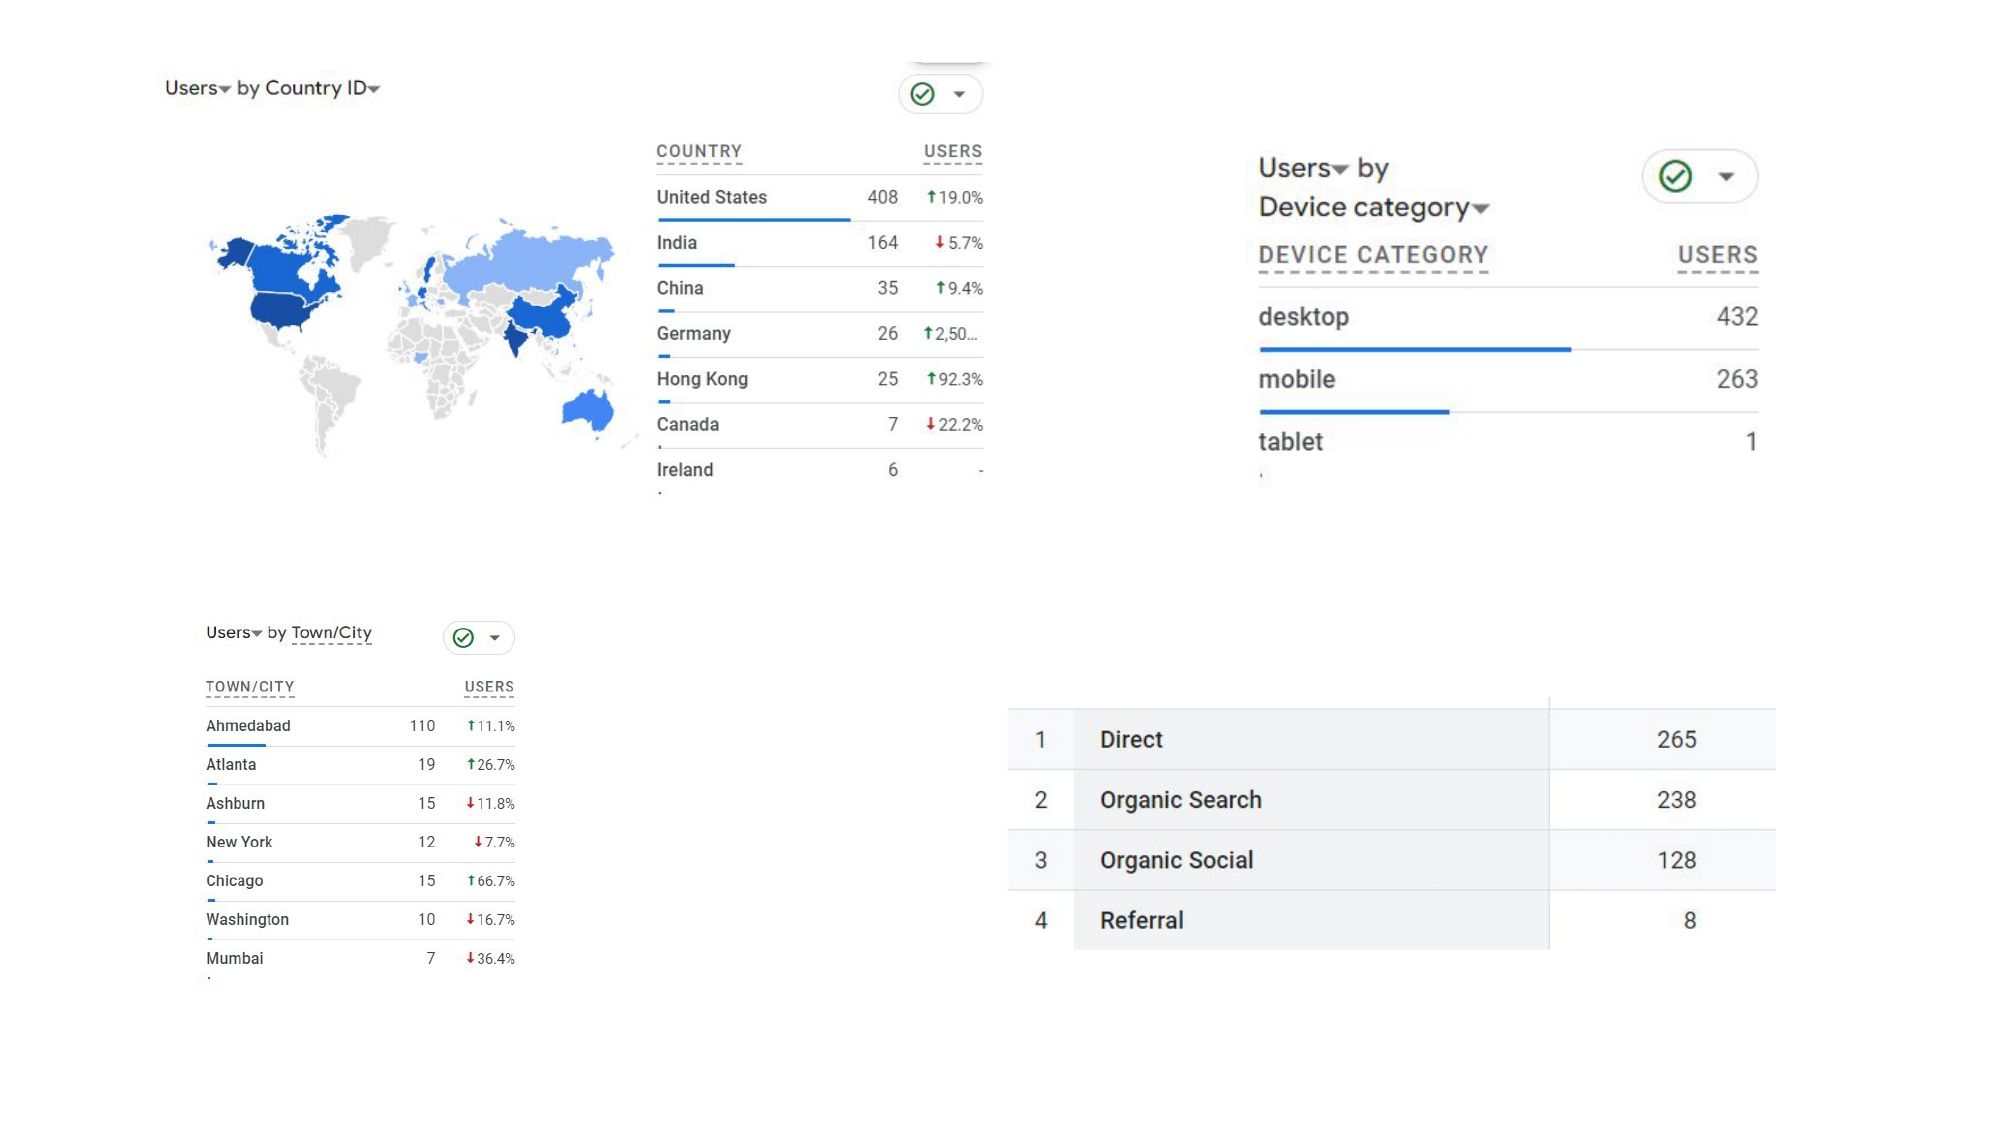The image size is (2000, 1125).
Task: Click COUNTRY column header
Action: point(699,151)
